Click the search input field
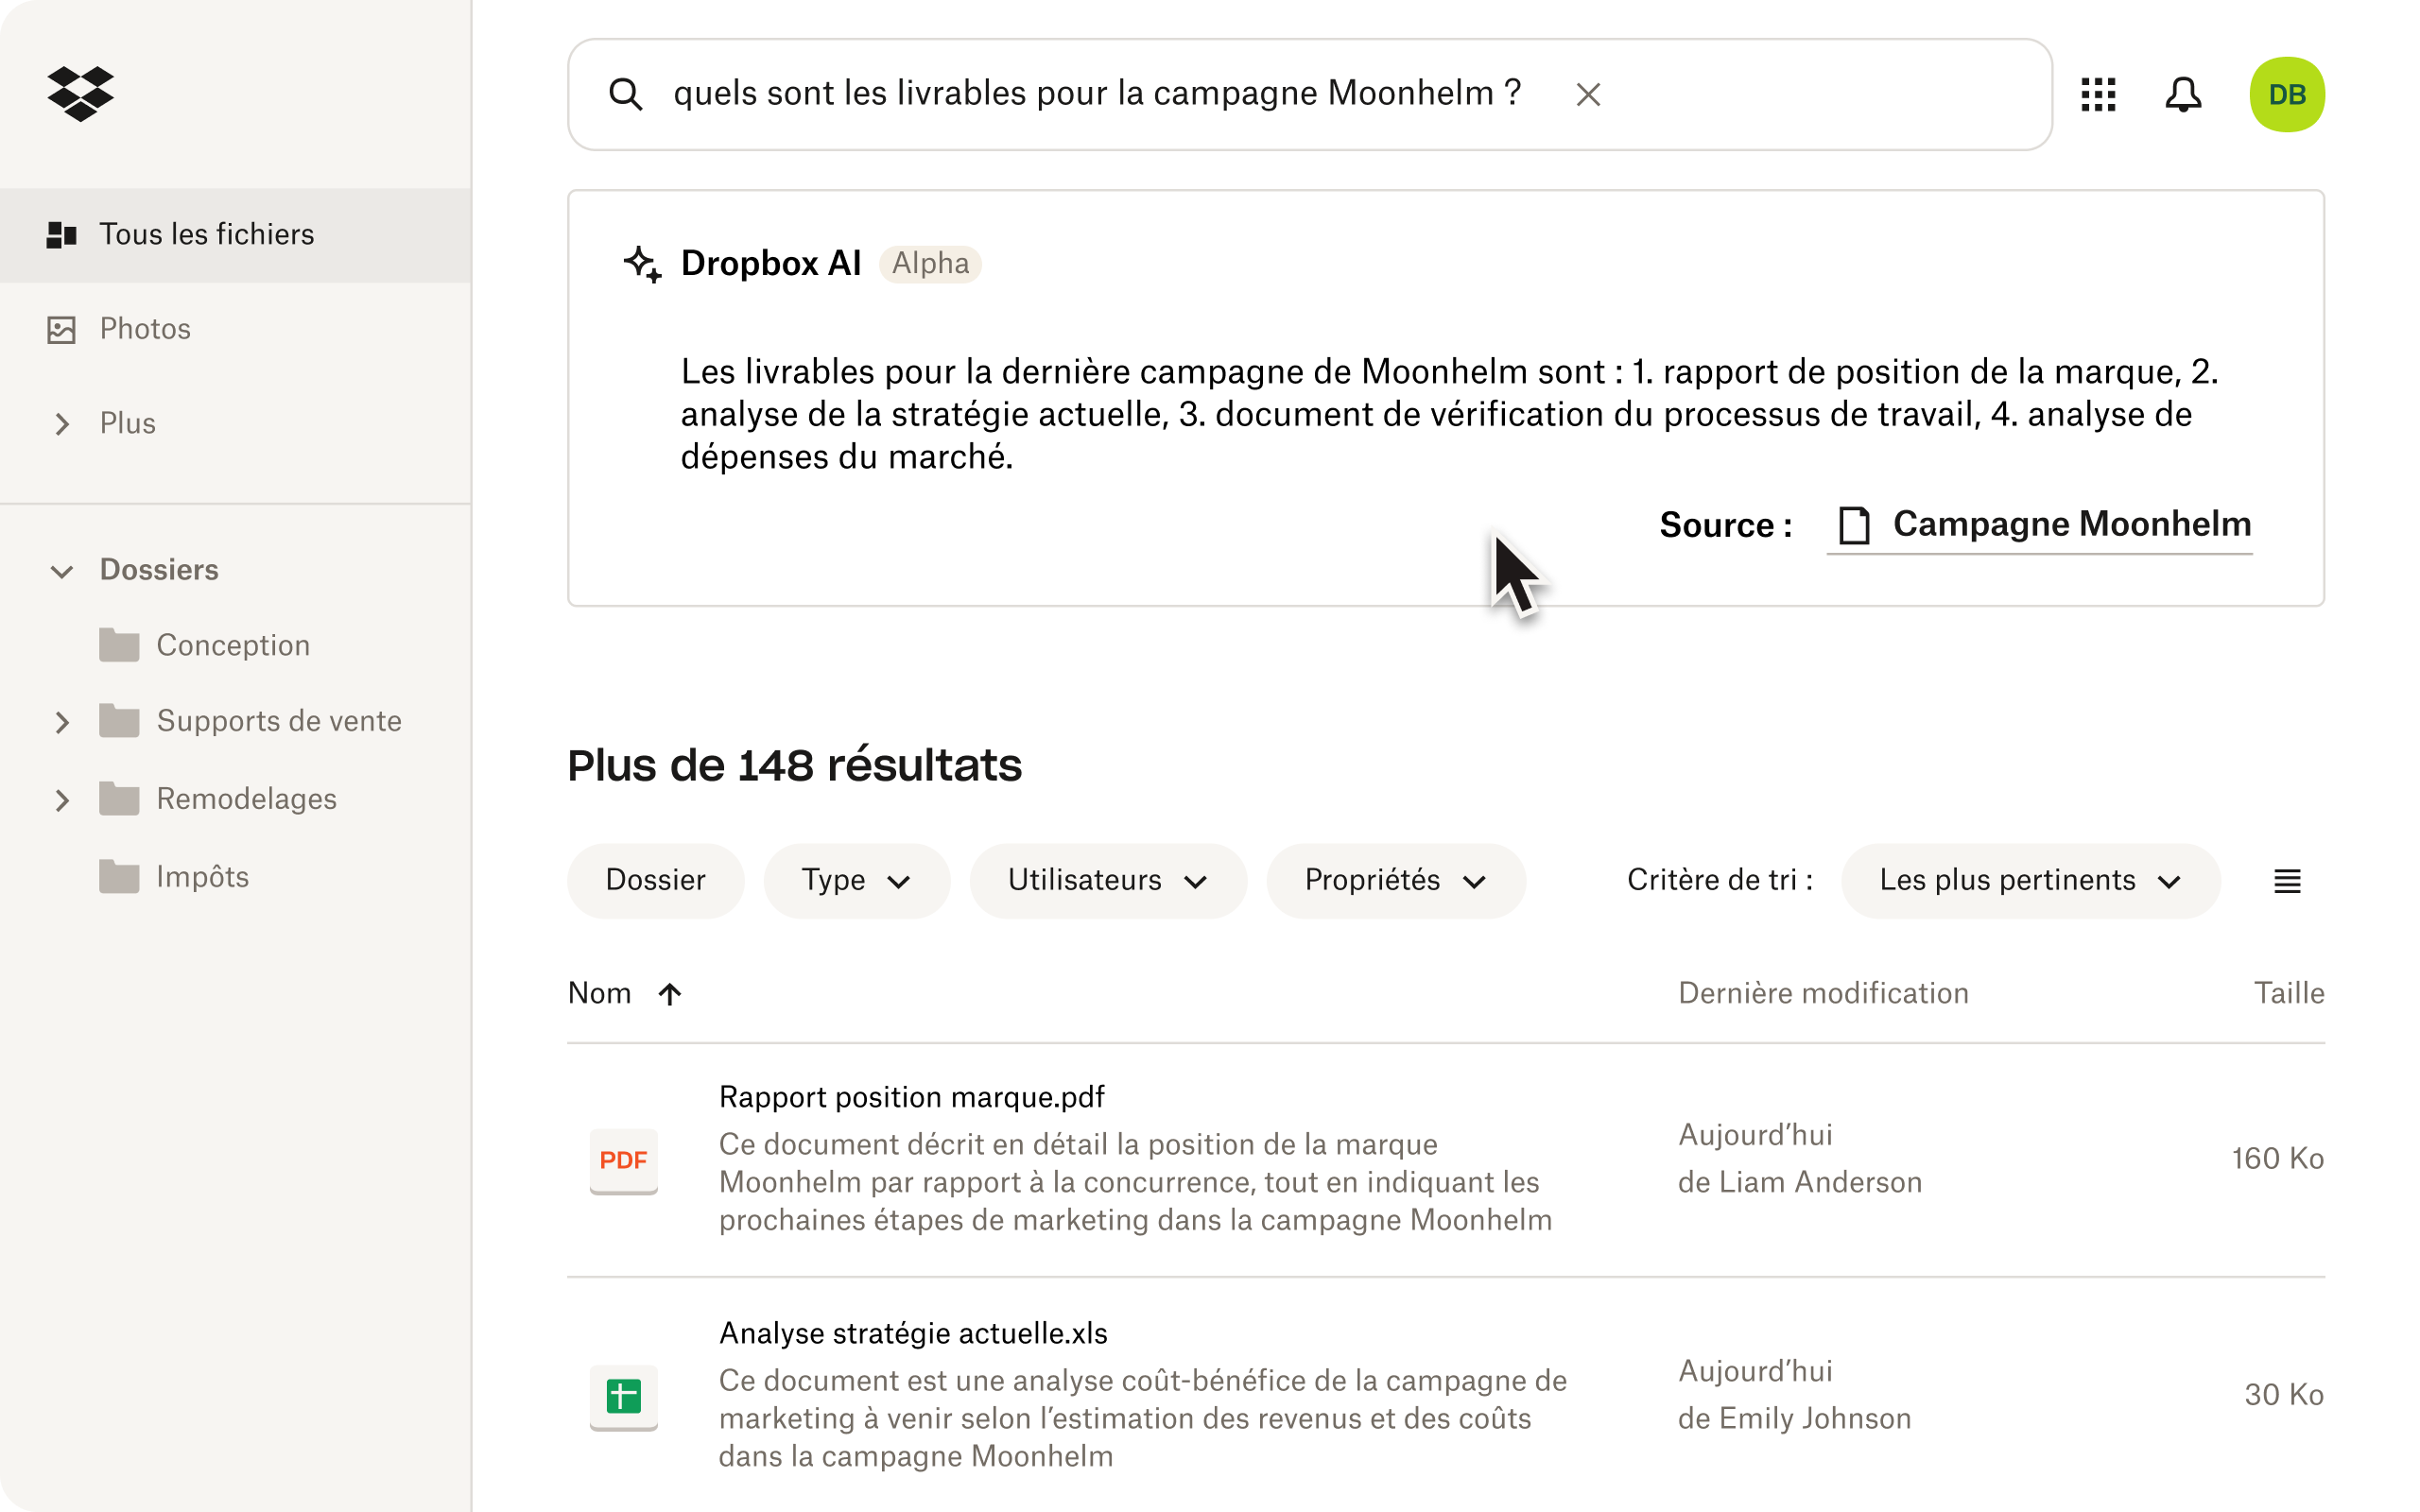 (x=1310, y=94)
